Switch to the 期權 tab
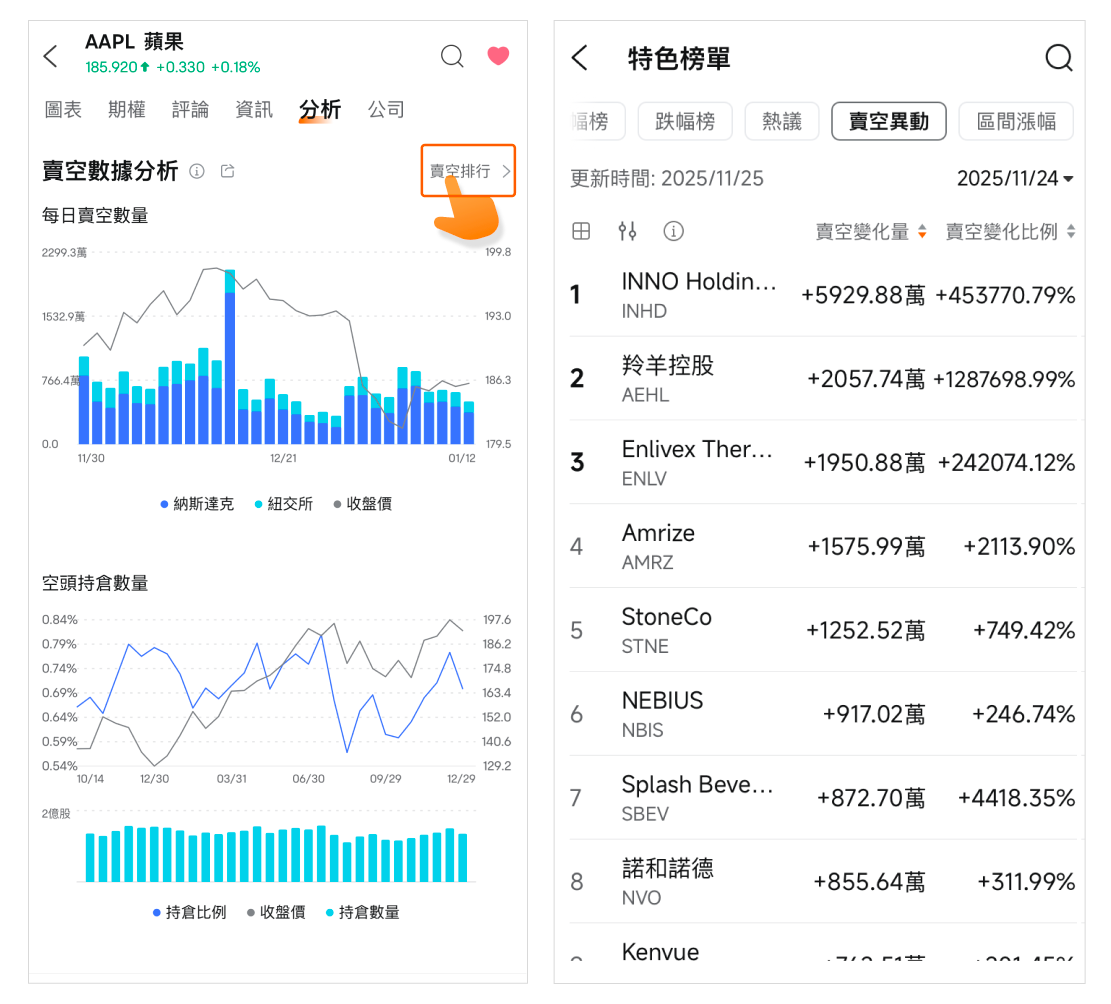This screenshot has height=1004, width=1111. pos(127,110)
